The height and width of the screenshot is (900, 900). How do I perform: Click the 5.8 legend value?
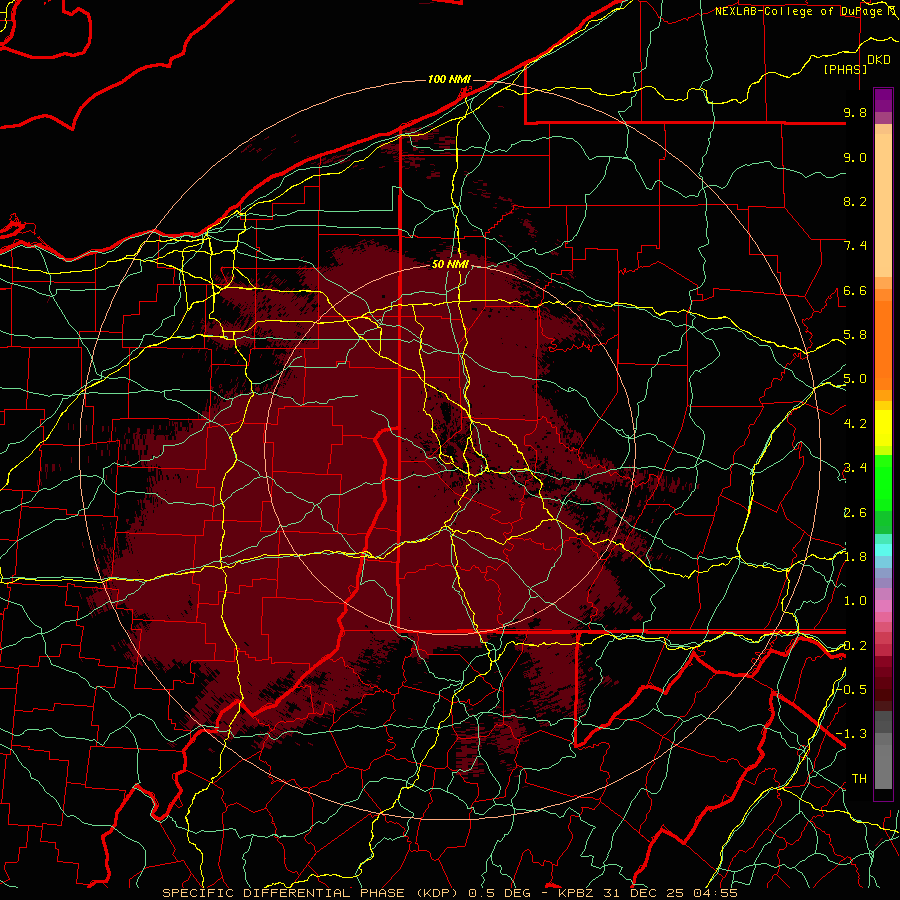click(x=855, y=335)
